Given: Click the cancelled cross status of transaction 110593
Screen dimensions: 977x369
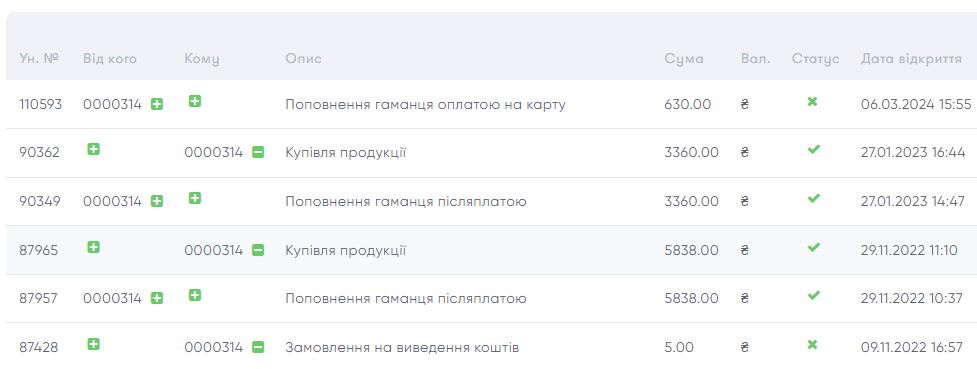Looking at the screenshot, I should [x=813, y=101].
